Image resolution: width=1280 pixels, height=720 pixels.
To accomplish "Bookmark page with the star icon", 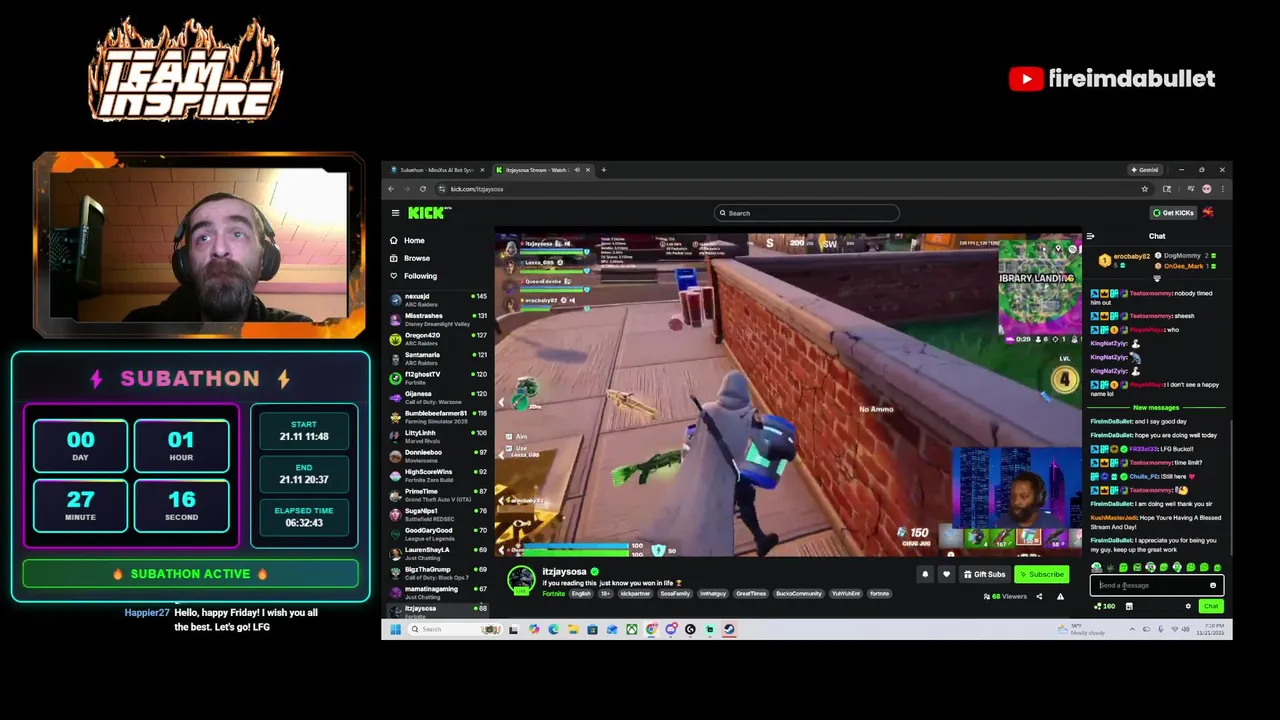I will [1145, 189].
